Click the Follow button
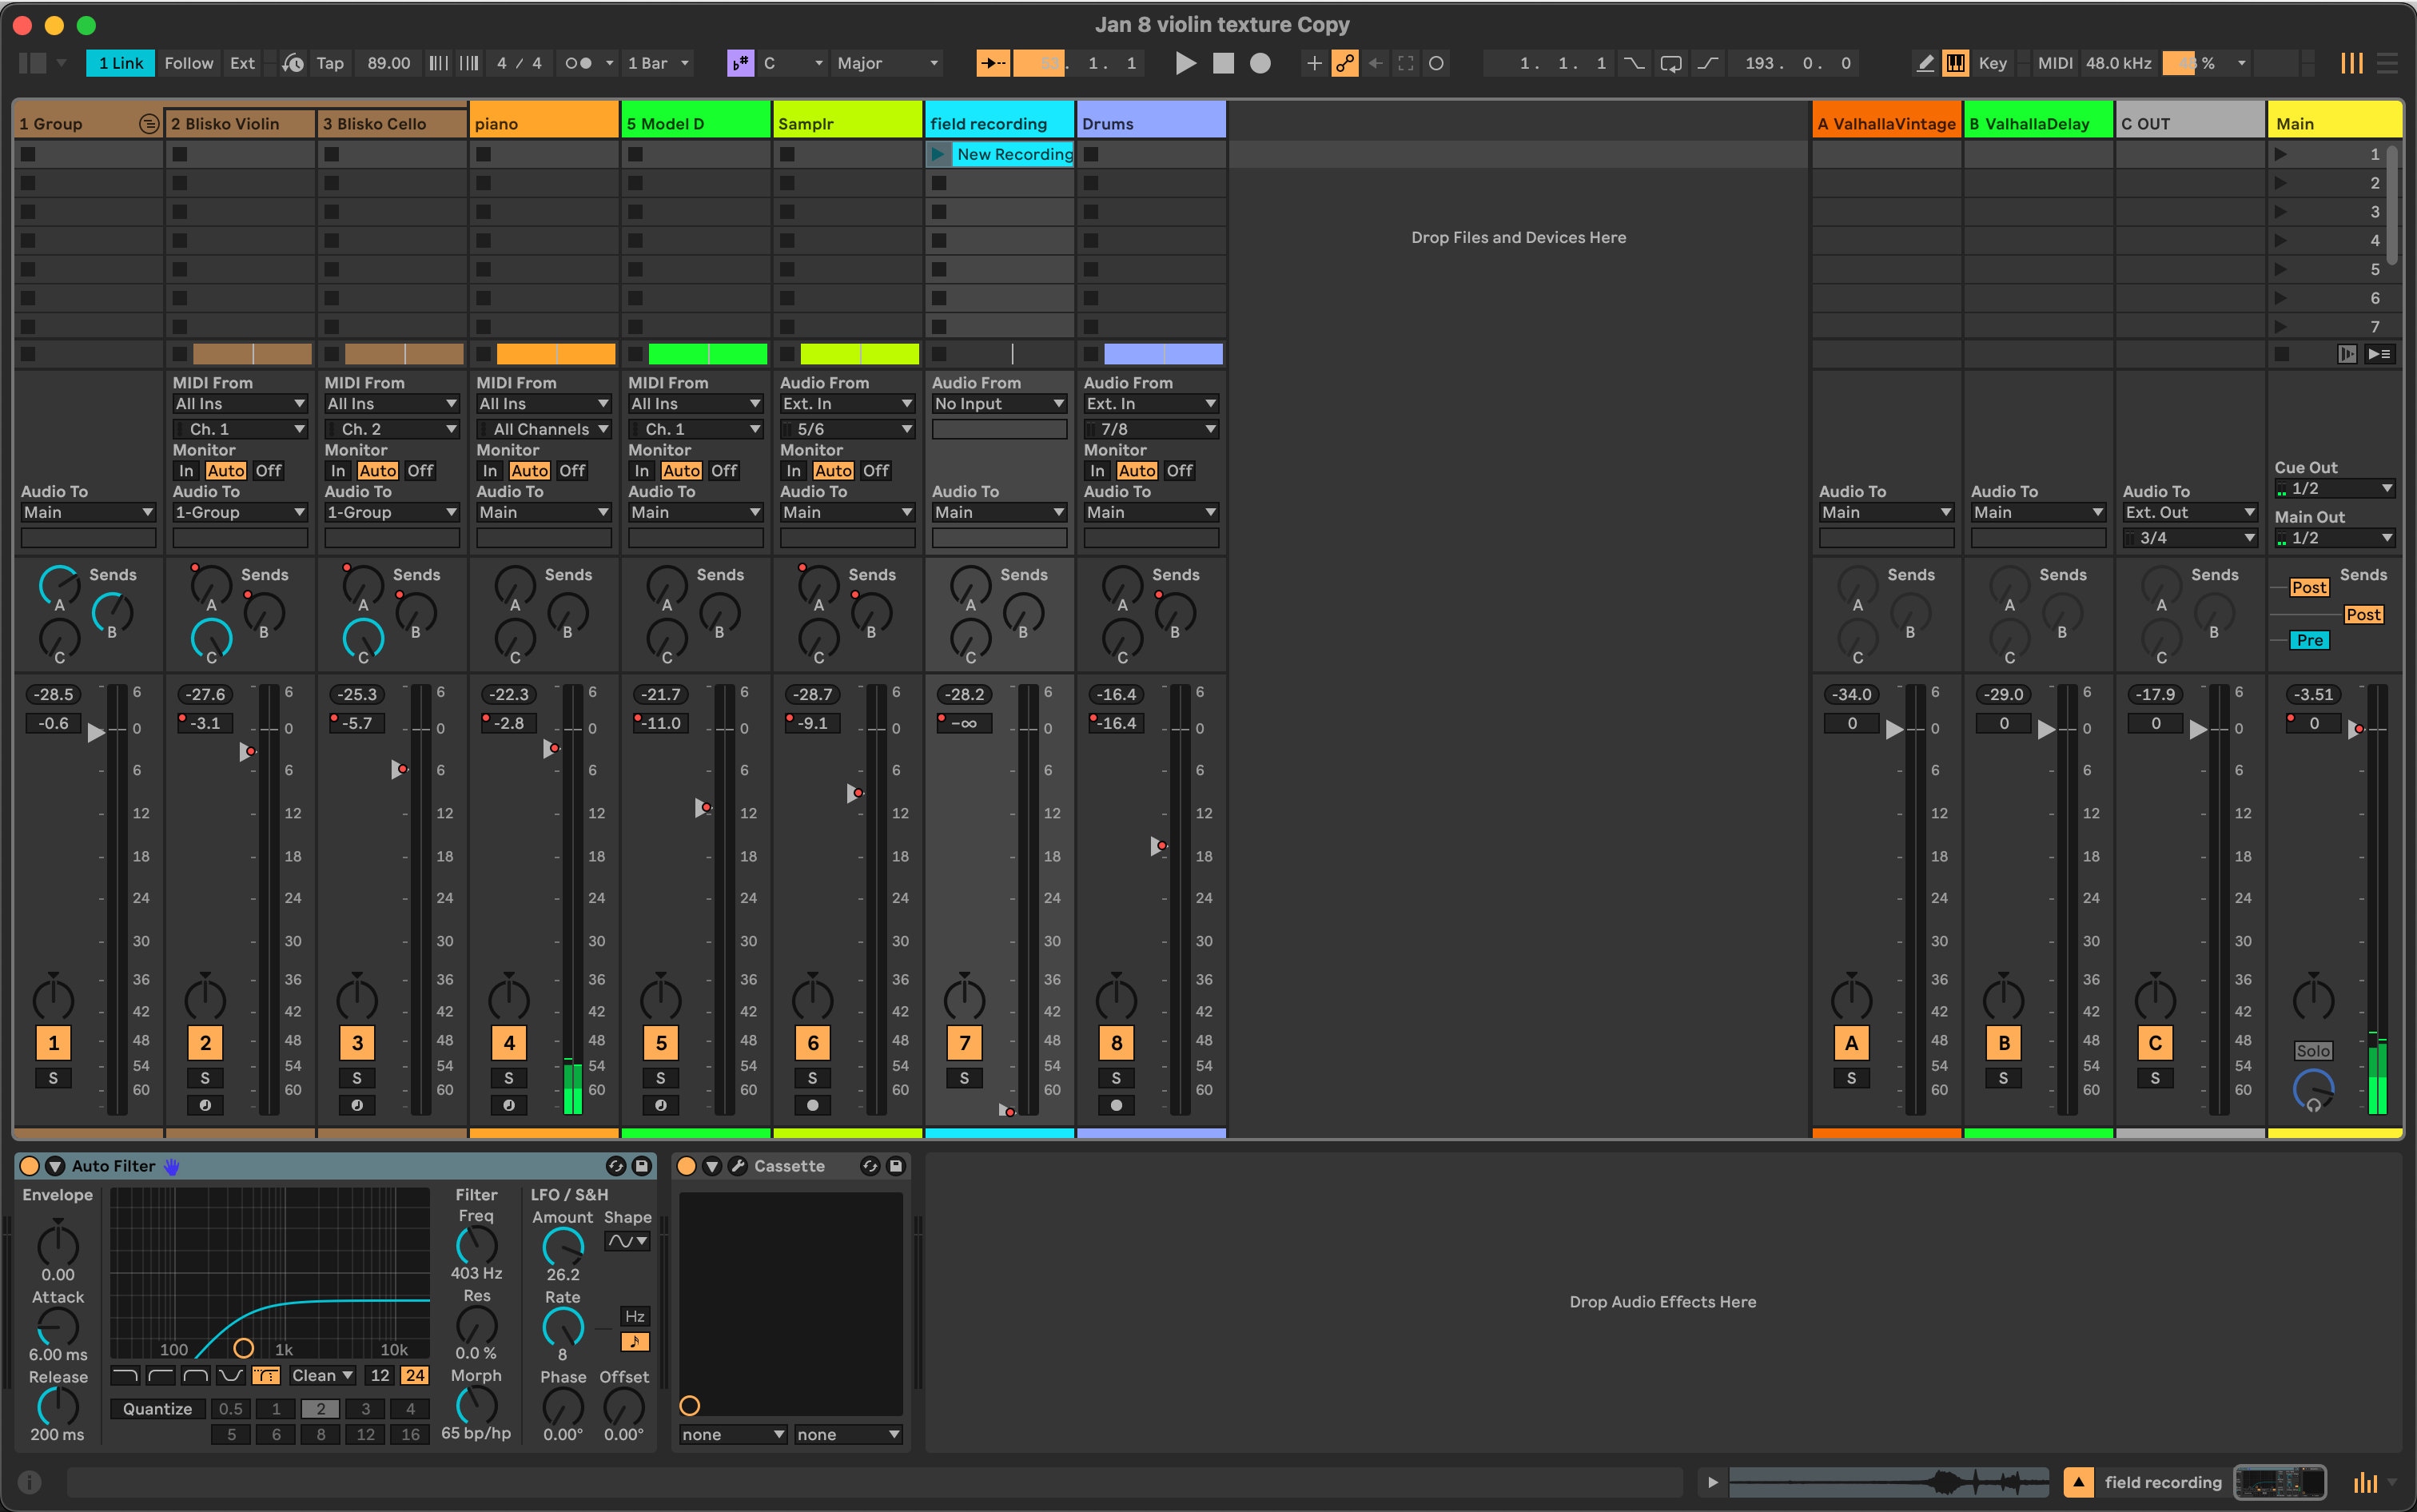 188,63
